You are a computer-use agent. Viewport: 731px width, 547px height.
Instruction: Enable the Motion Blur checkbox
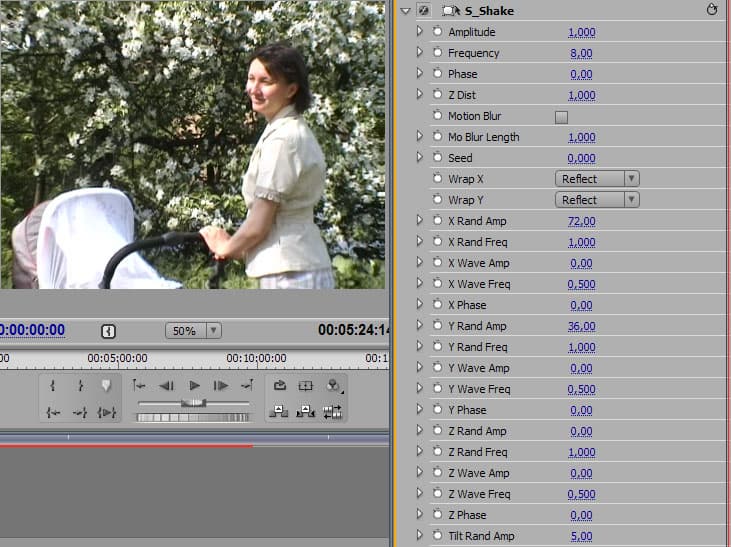(x=561, y=117)
